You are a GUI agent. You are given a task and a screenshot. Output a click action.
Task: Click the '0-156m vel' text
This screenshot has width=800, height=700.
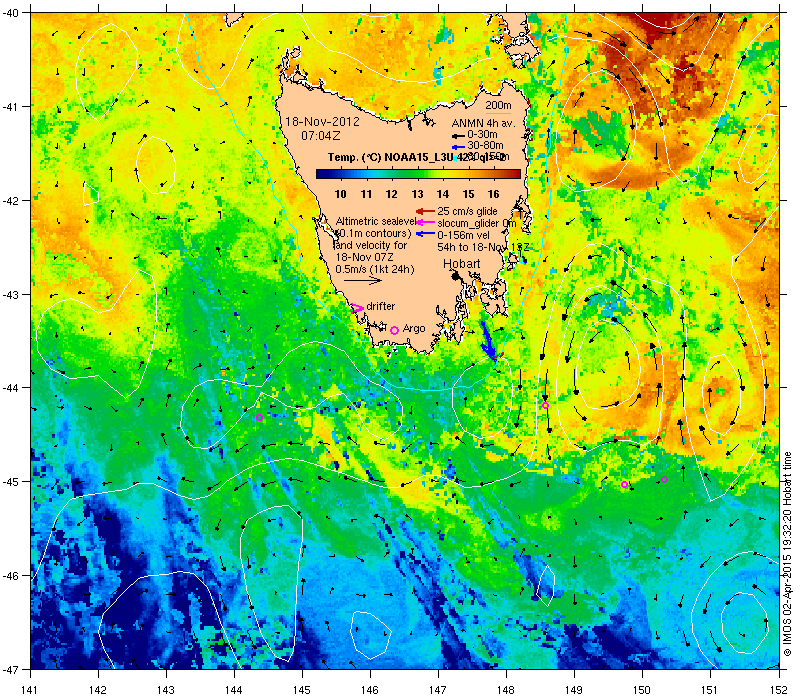coord(463,235)
